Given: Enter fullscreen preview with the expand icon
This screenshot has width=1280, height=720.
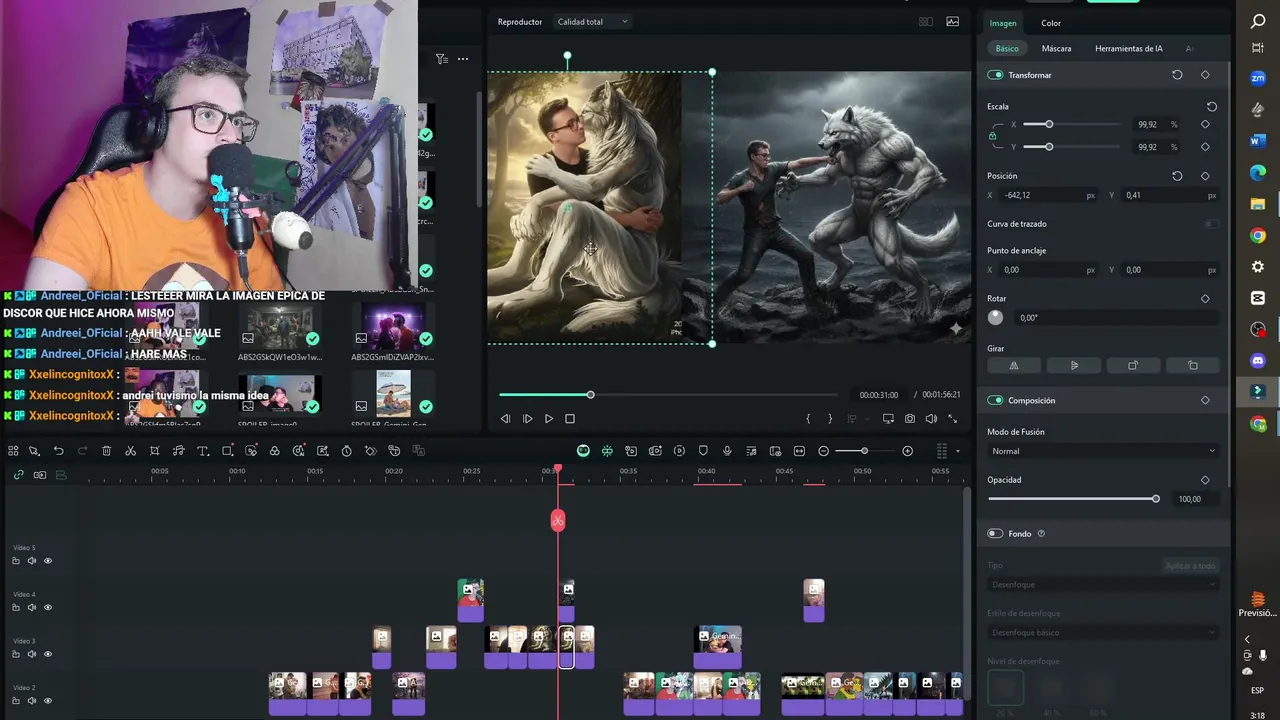Looking at the screenshot, I should [x=952, y=419].
